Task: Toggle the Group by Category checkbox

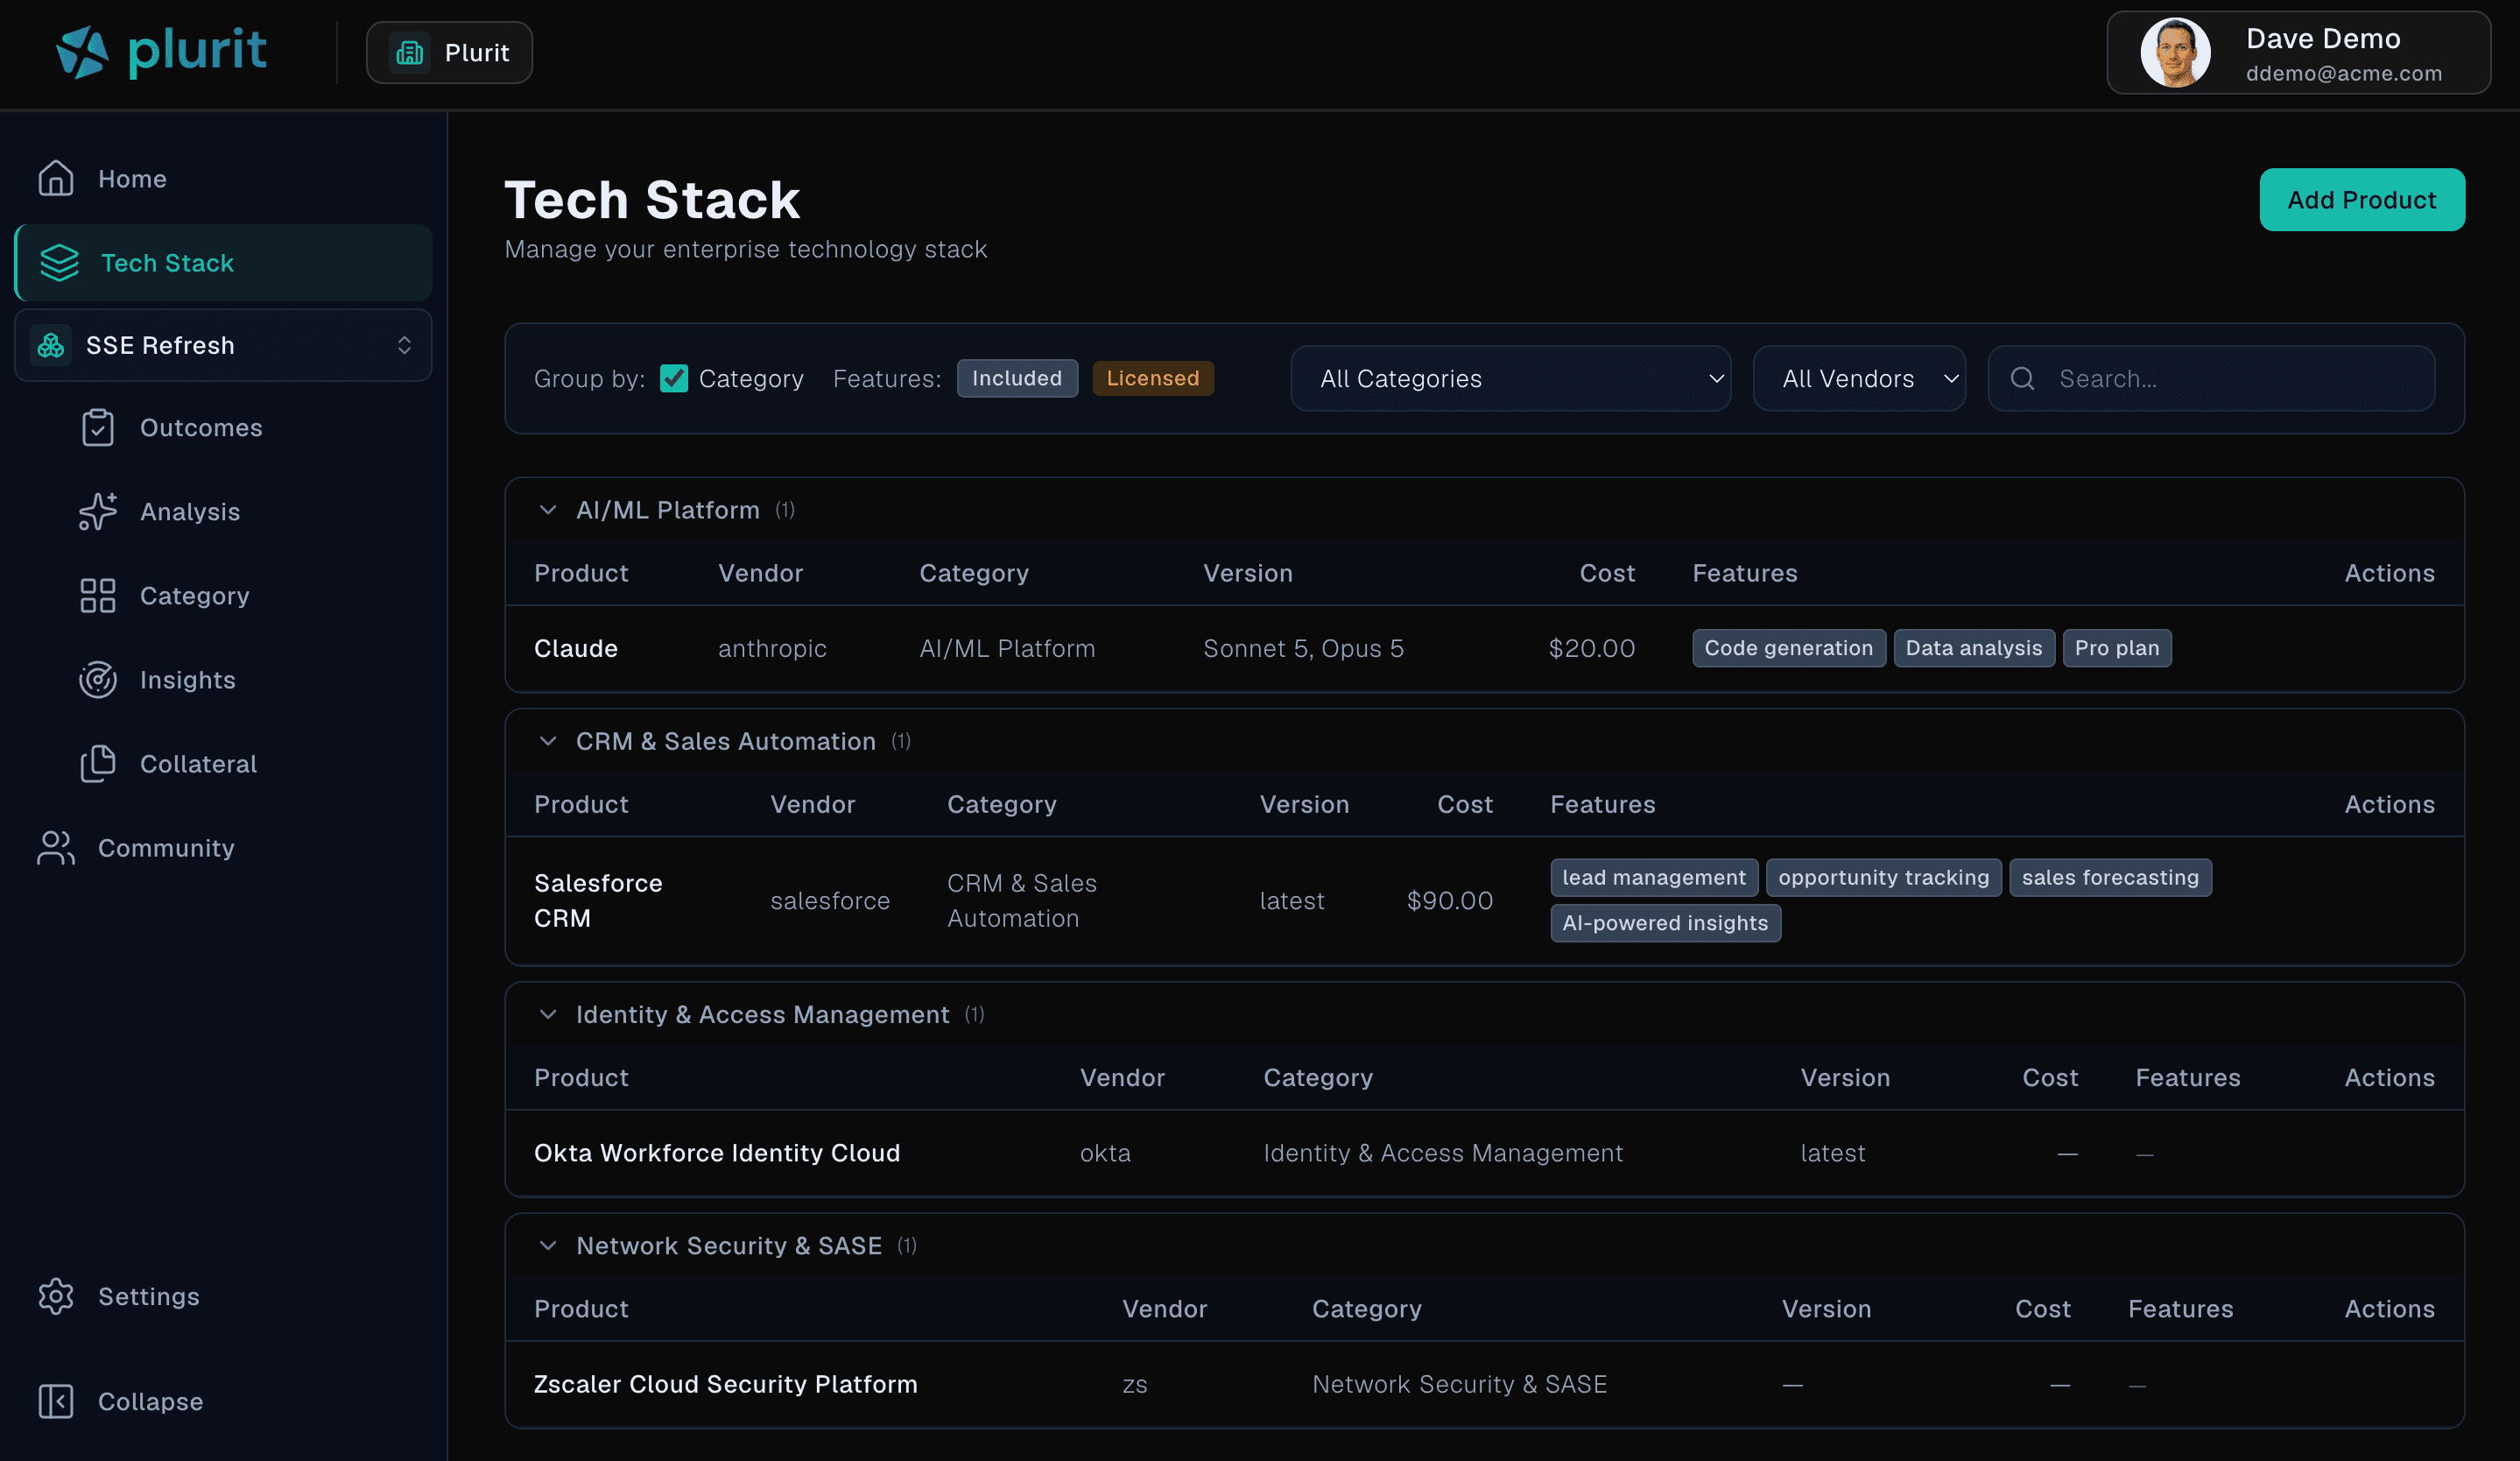Action: pyautogui.click(x=674, y=379)
